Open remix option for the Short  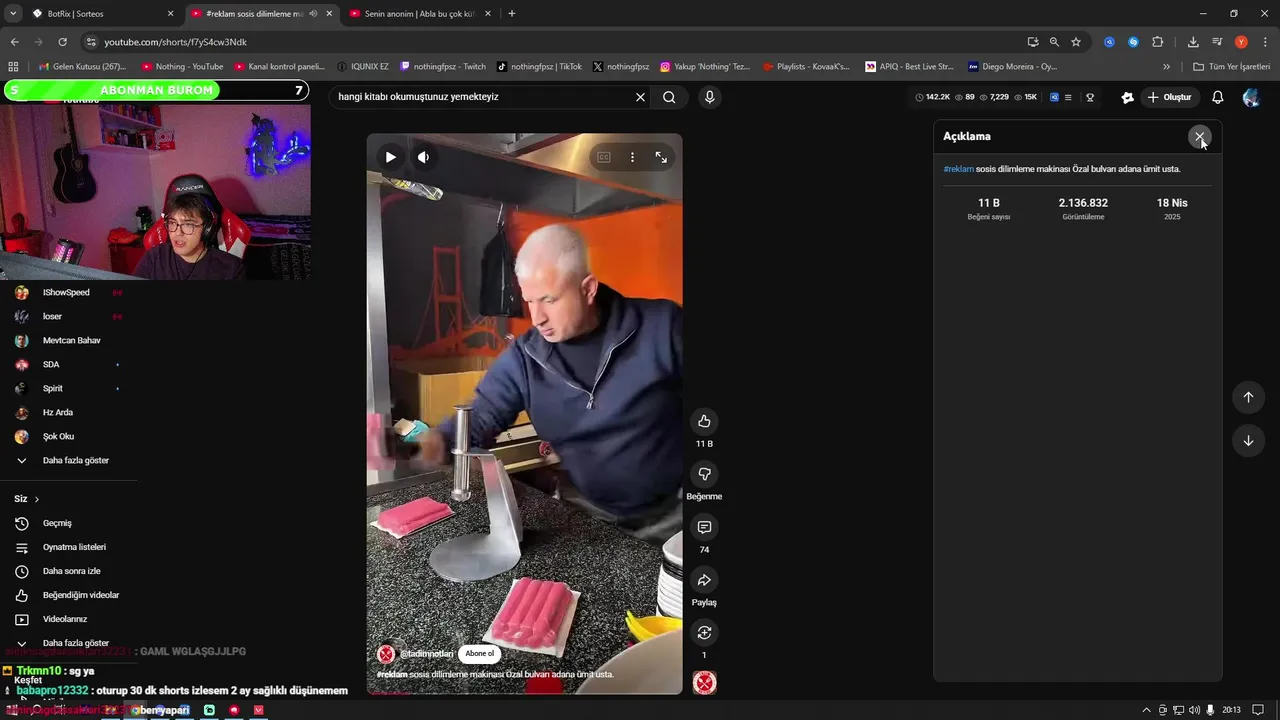tap(704, 632)
